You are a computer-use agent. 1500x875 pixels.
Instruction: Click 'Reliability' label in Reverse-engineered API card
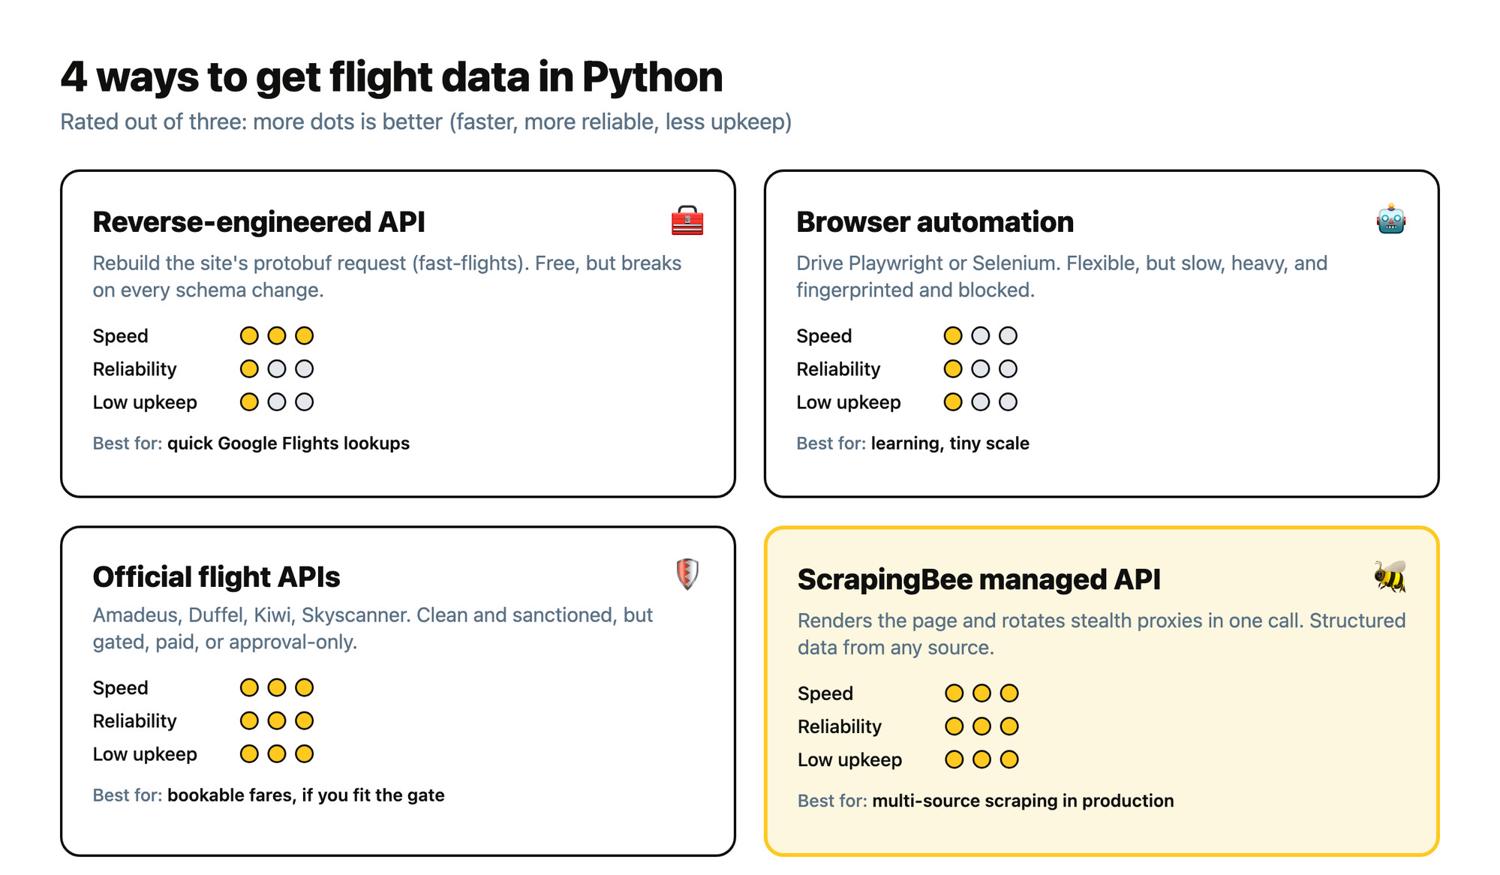(134, 369)
